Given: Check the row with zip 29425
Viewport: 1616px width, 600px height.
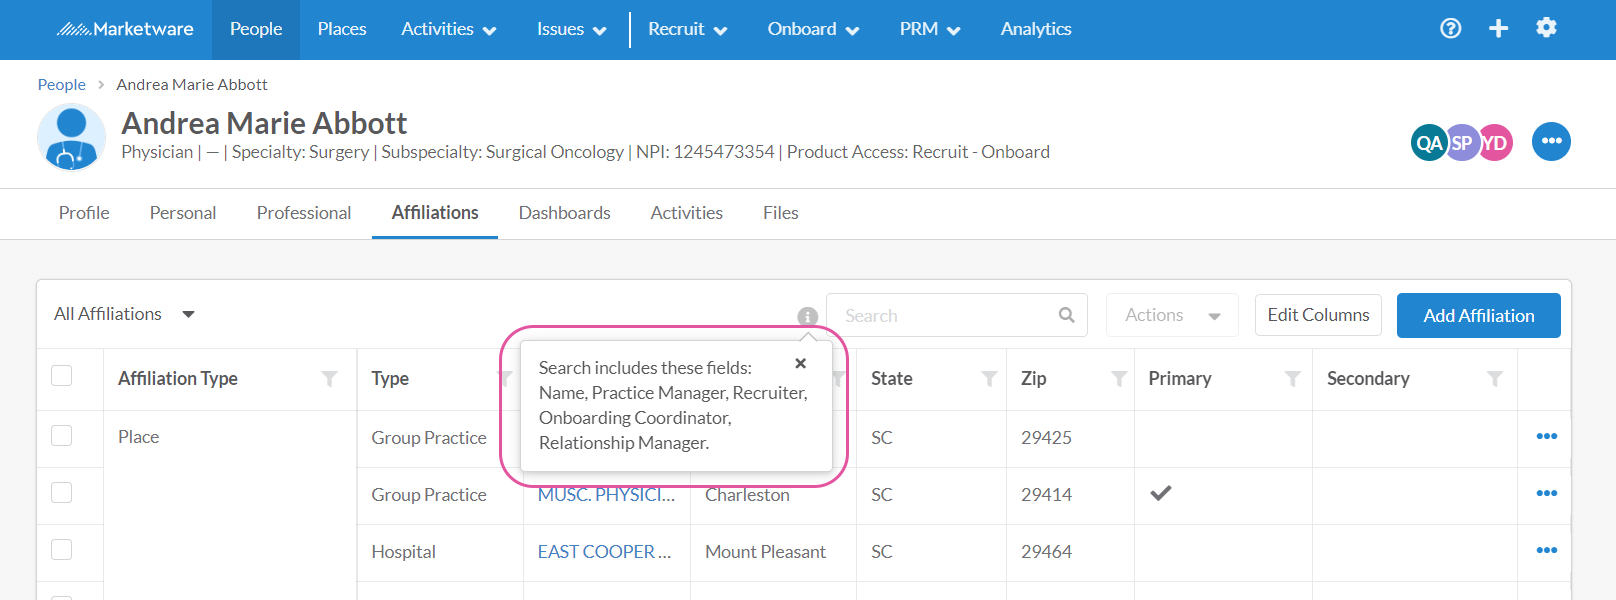Looking at the screenshot, I should coord(62,435).
